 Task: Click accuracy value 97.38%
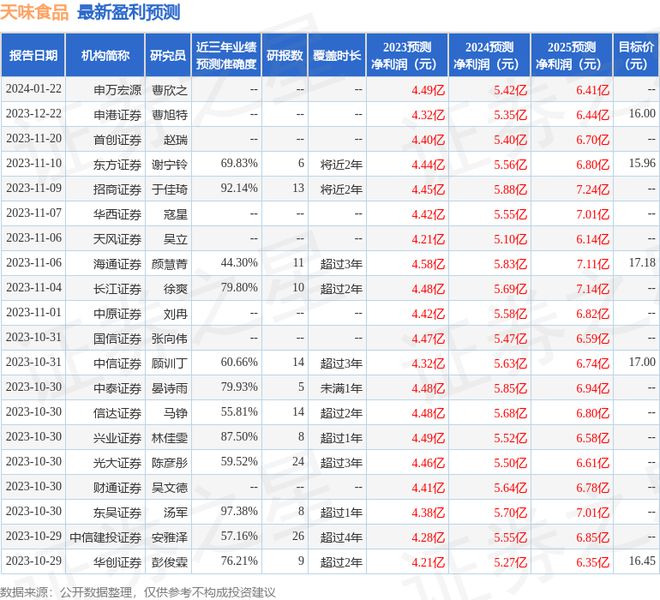(239, 511)
